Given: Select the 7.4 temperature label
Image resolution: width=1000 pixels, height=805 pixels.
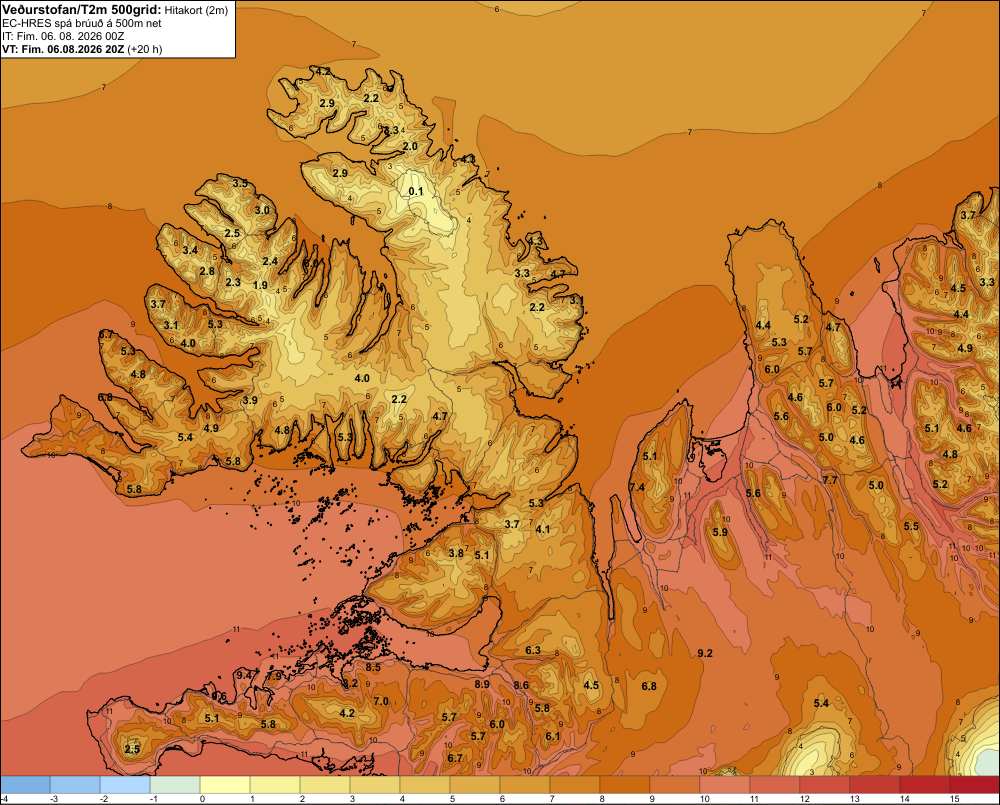Looking at the screenshot, I should (x=637, y=487).
